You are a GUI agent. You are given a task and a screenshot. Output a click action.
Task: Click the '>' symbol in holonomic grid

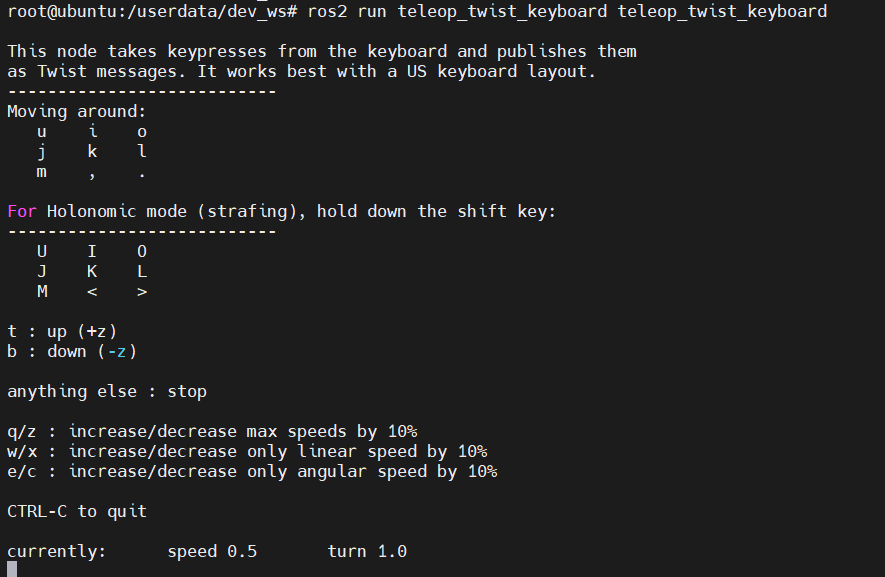142,292
